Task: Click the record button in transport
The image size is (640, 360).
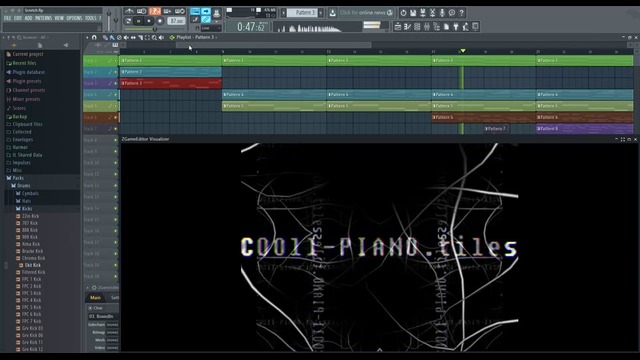Action: click(160, 21)
